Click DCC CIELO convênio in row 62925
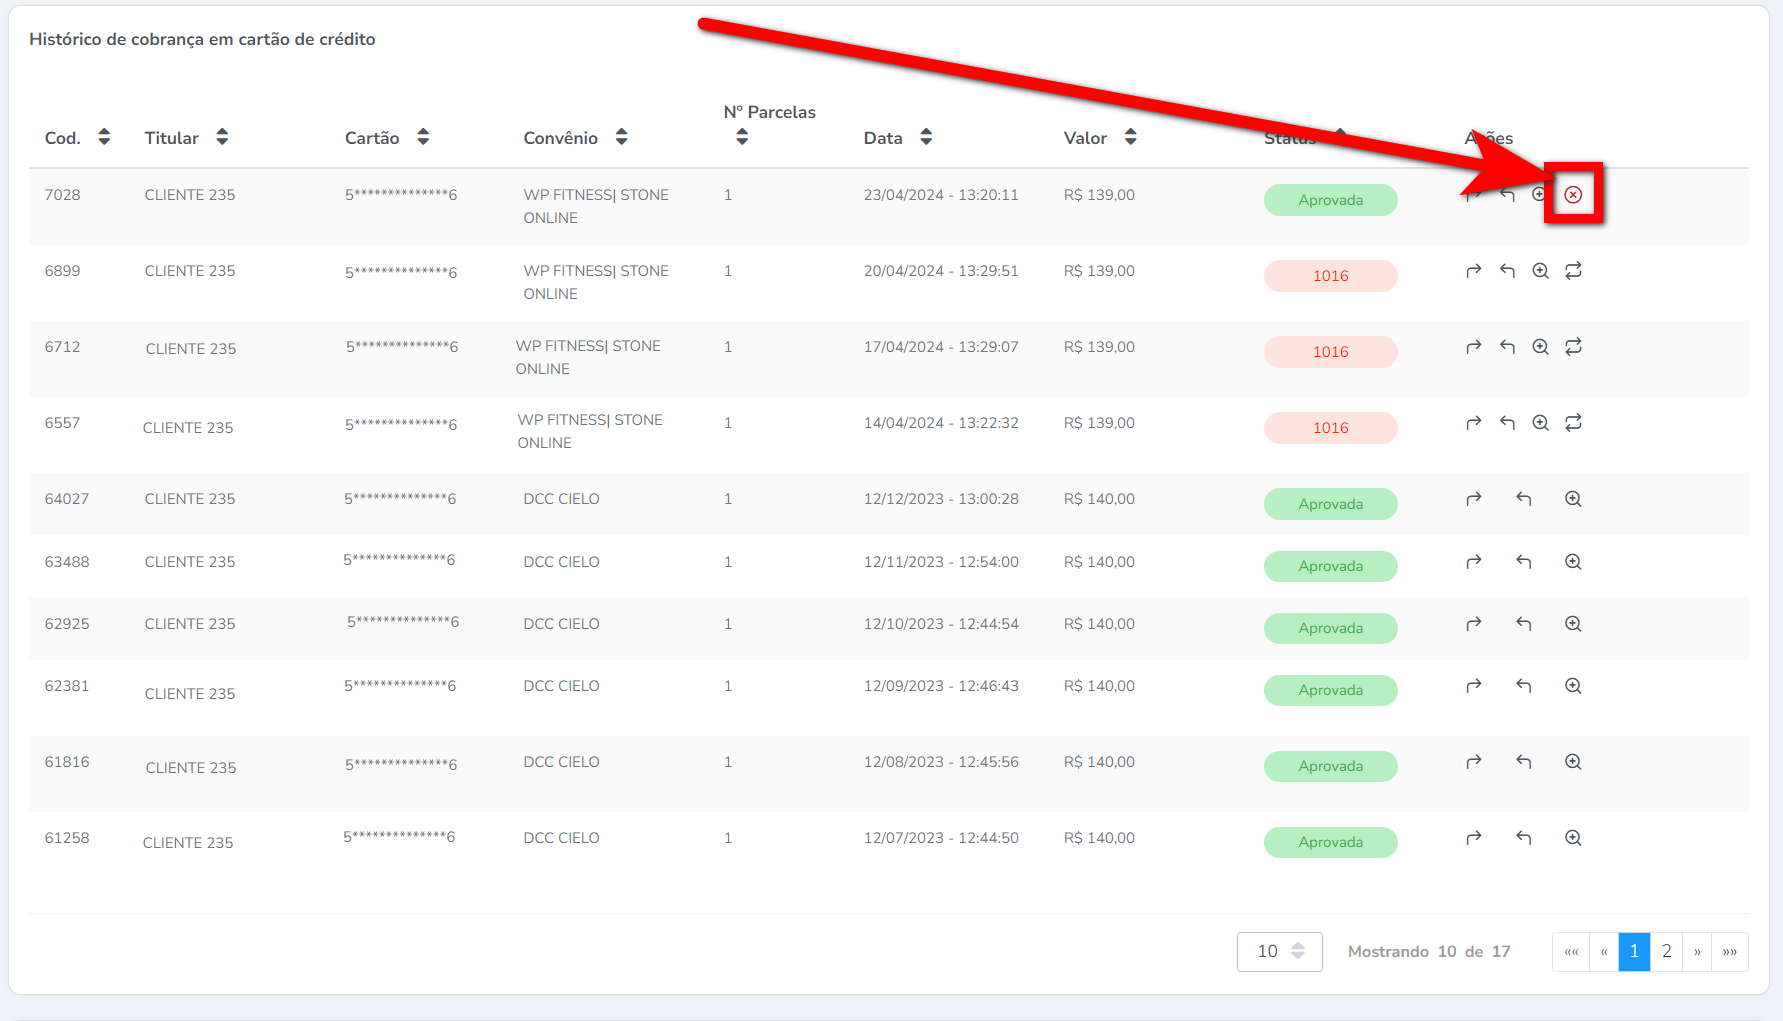This screenshot has height=1021, width=1783. [561, 624]
